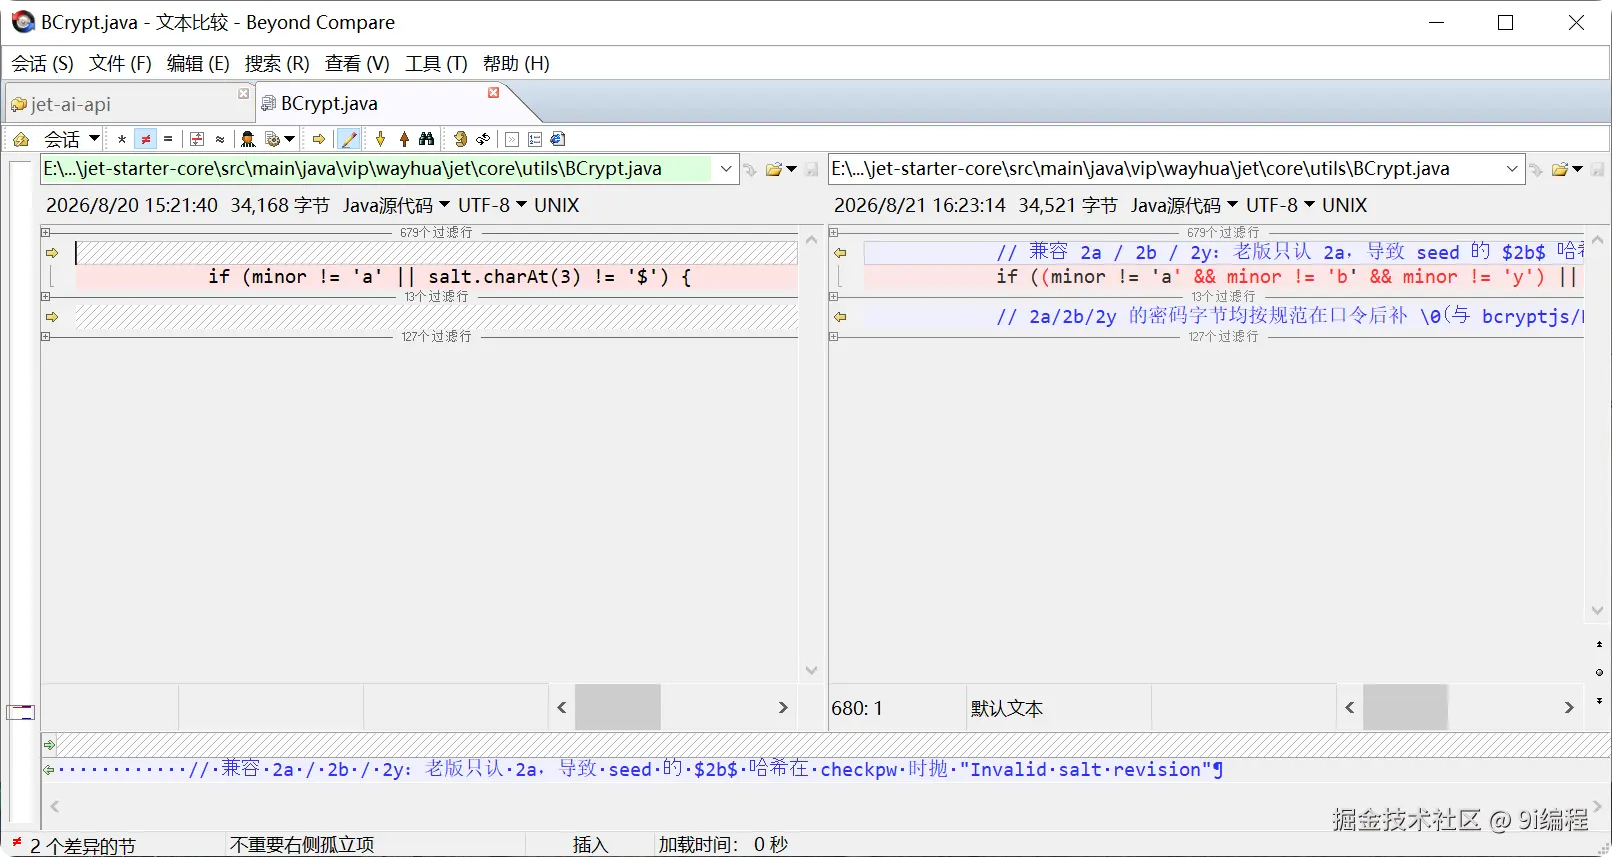Screen dimensions: 1612x857
Task: Open the 搜索 (R) menu
Action: (x=277, y=63)
